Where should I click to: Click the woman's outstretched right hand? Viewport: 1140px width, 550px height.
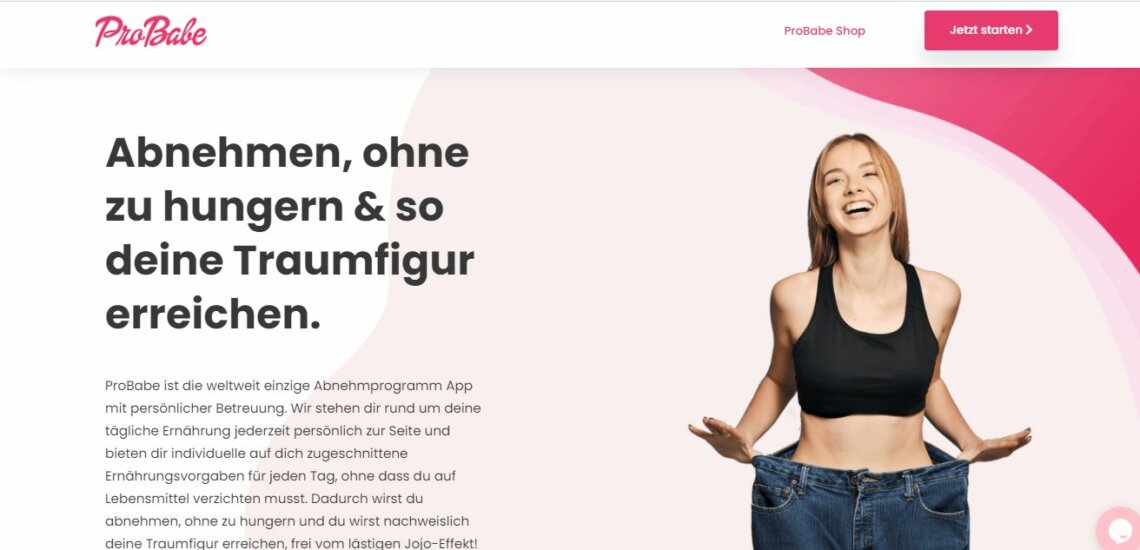723,439
